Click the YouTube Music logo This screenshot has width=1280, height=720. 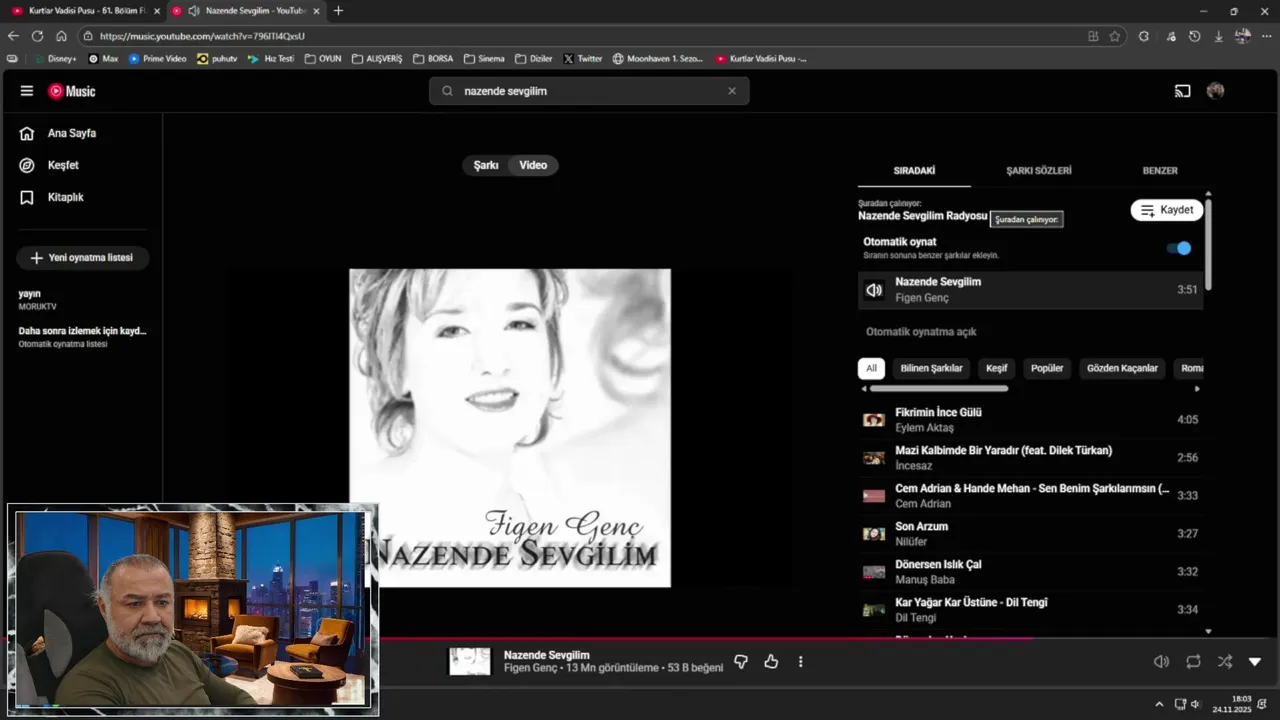pyautogui.click(x=72, y=91)
